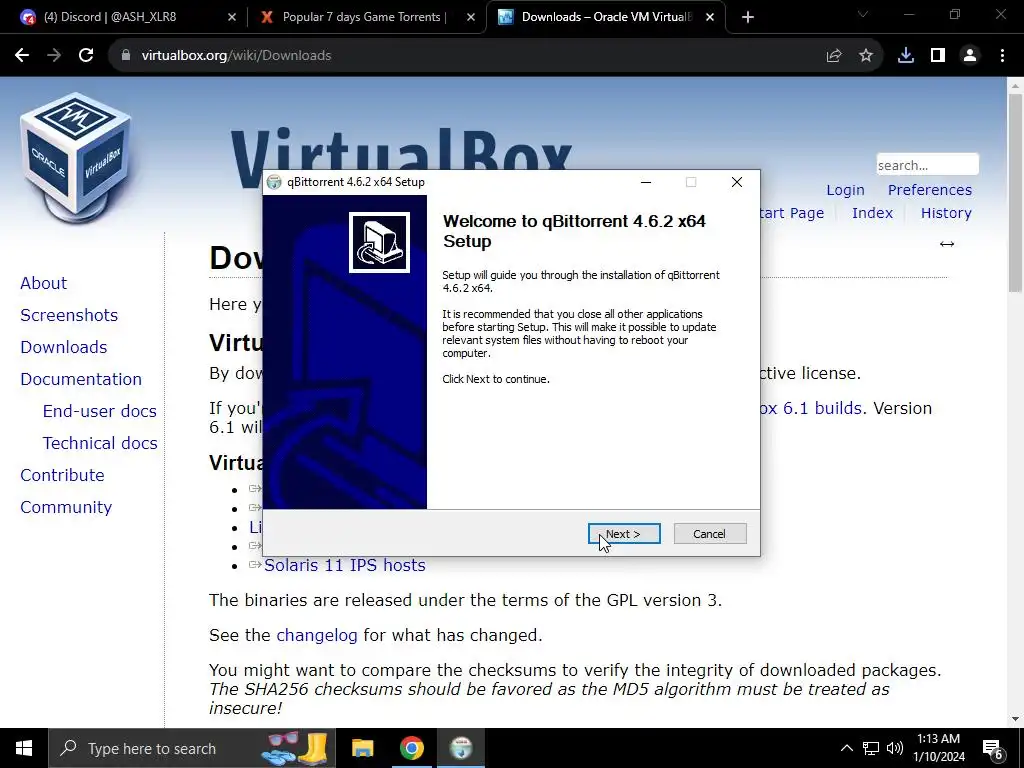Click the VirtualBox search field

927,165
